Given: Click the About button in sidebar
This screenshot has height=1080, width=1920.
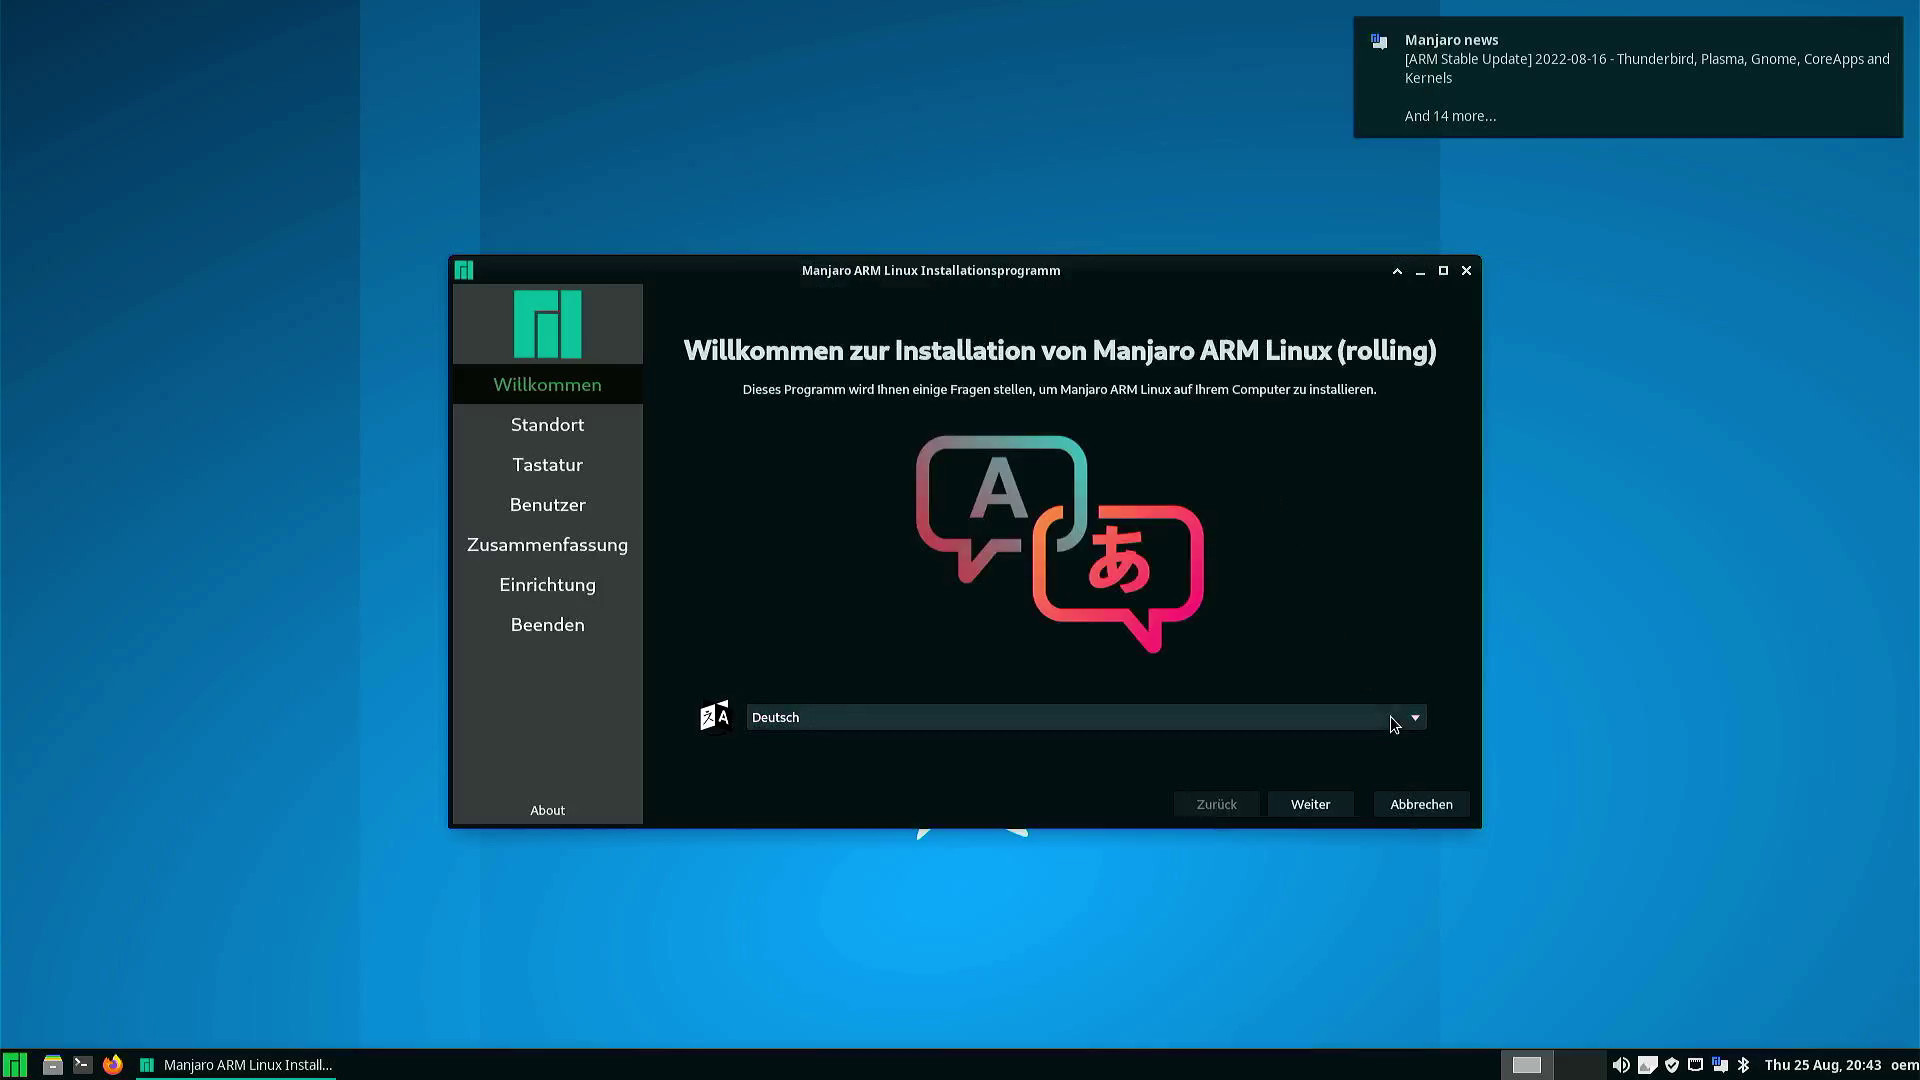Looking at the screenshot, I should coord(547,810).
